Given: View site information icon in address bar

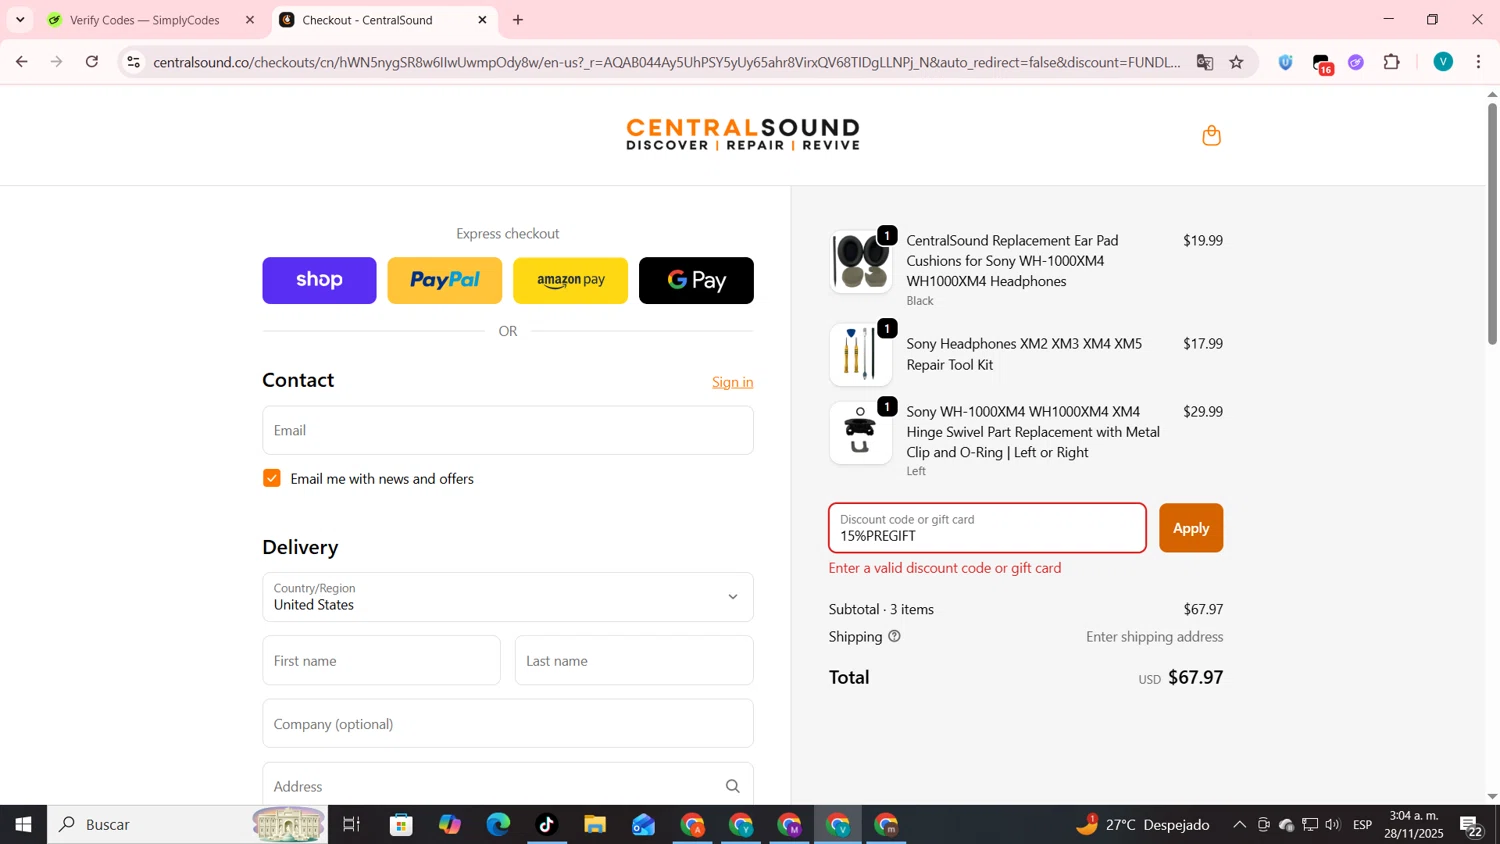Looking at the screenshot, I should pos(133,62).
